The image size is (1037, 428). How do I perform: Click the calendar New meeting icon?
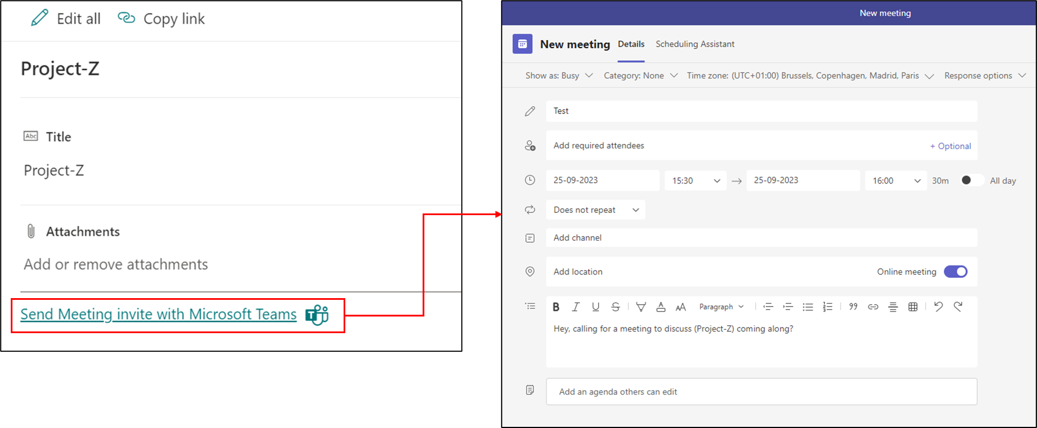pyautogui.click(x=522, y=44)
